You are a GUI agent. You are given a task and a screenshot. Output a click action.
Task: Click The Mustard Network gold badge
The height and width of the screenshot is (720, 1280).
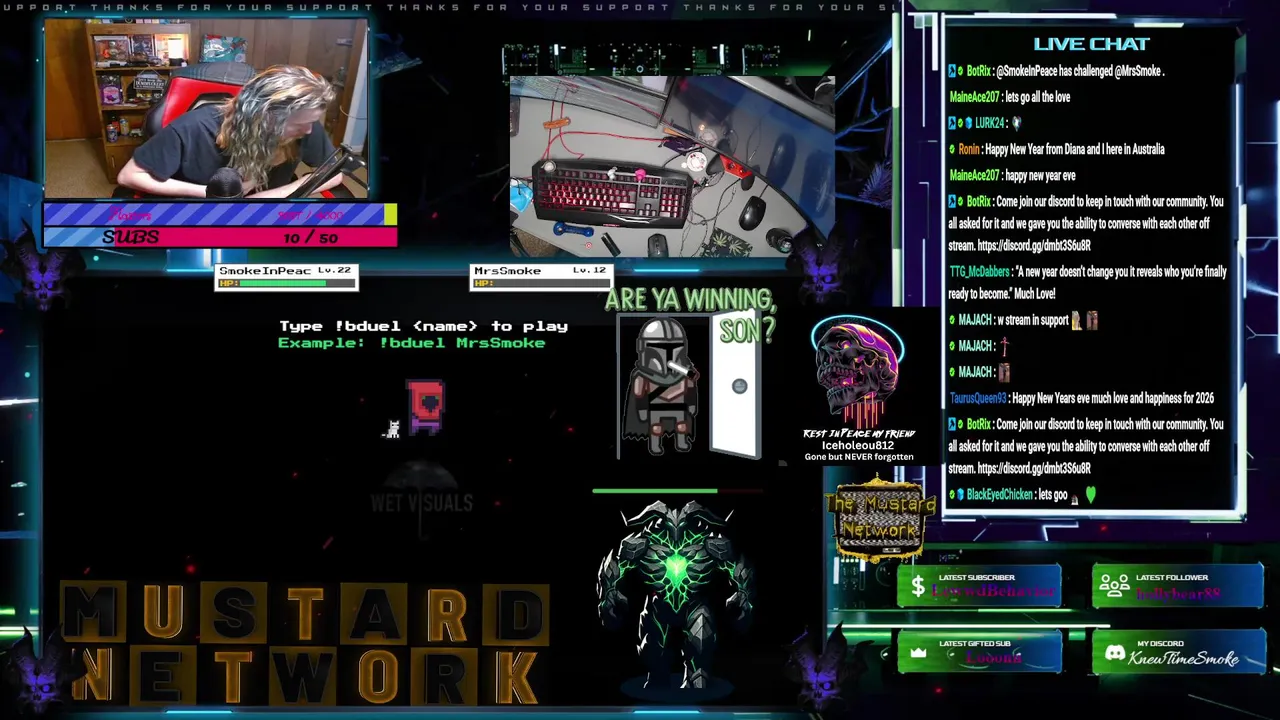(x=880, y=518)
